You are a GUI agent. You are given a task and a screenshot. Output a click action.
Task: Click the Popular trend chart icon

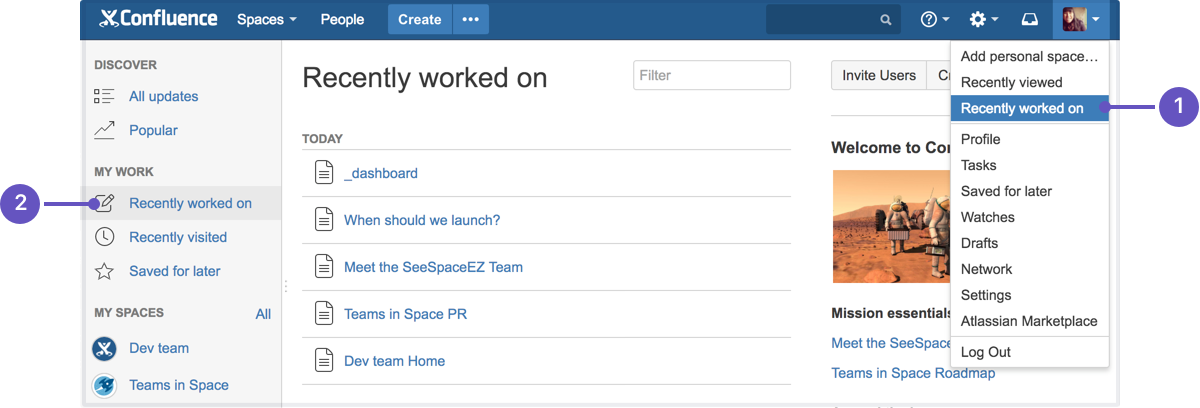pyautogui.click(x=104, y=130)
